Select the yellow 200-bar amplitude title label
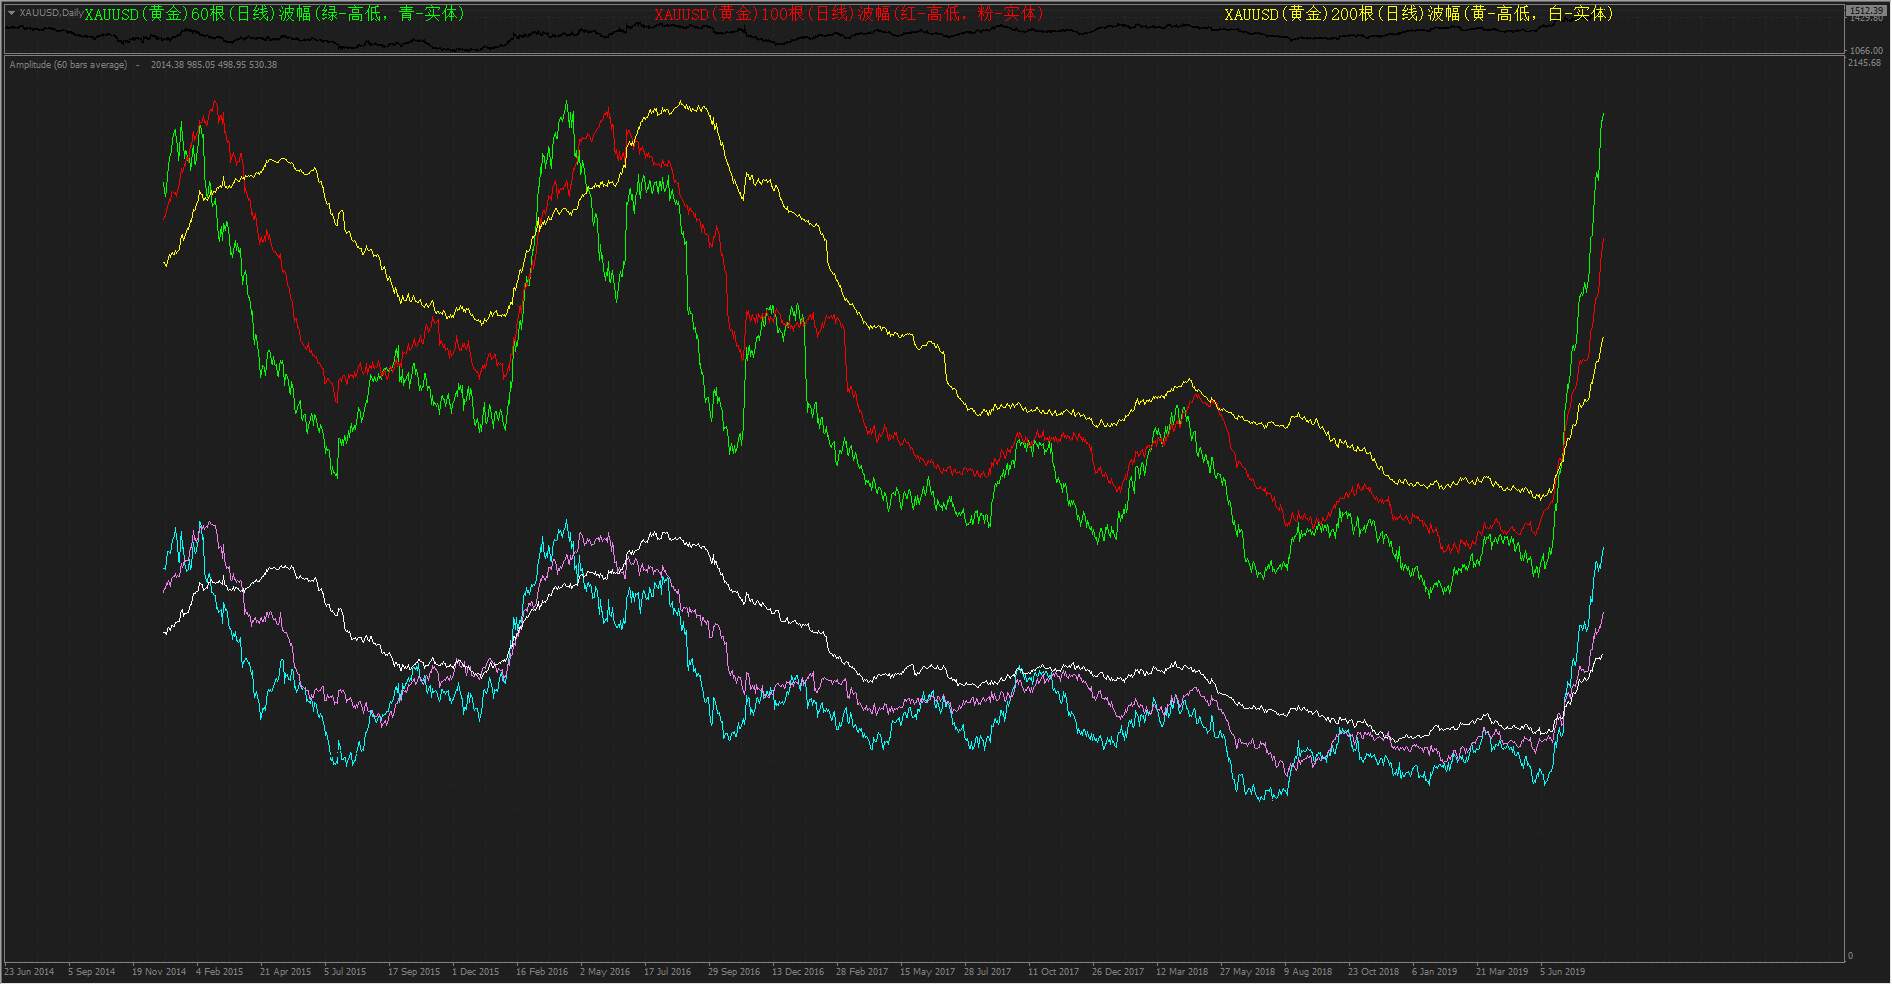 [x=1419, y=14]
